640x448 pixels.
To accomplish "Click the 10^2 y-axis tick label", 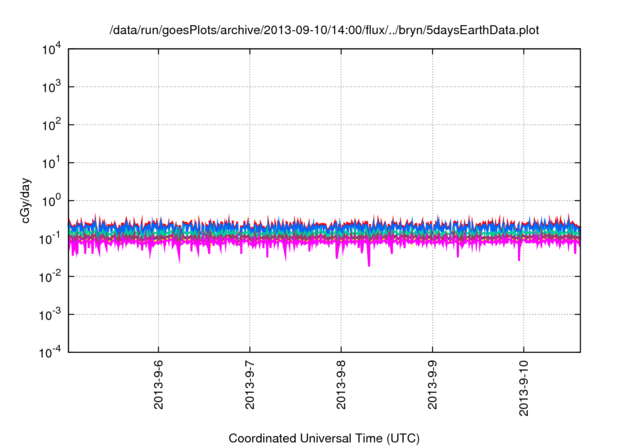I will [x=51, y=125].
